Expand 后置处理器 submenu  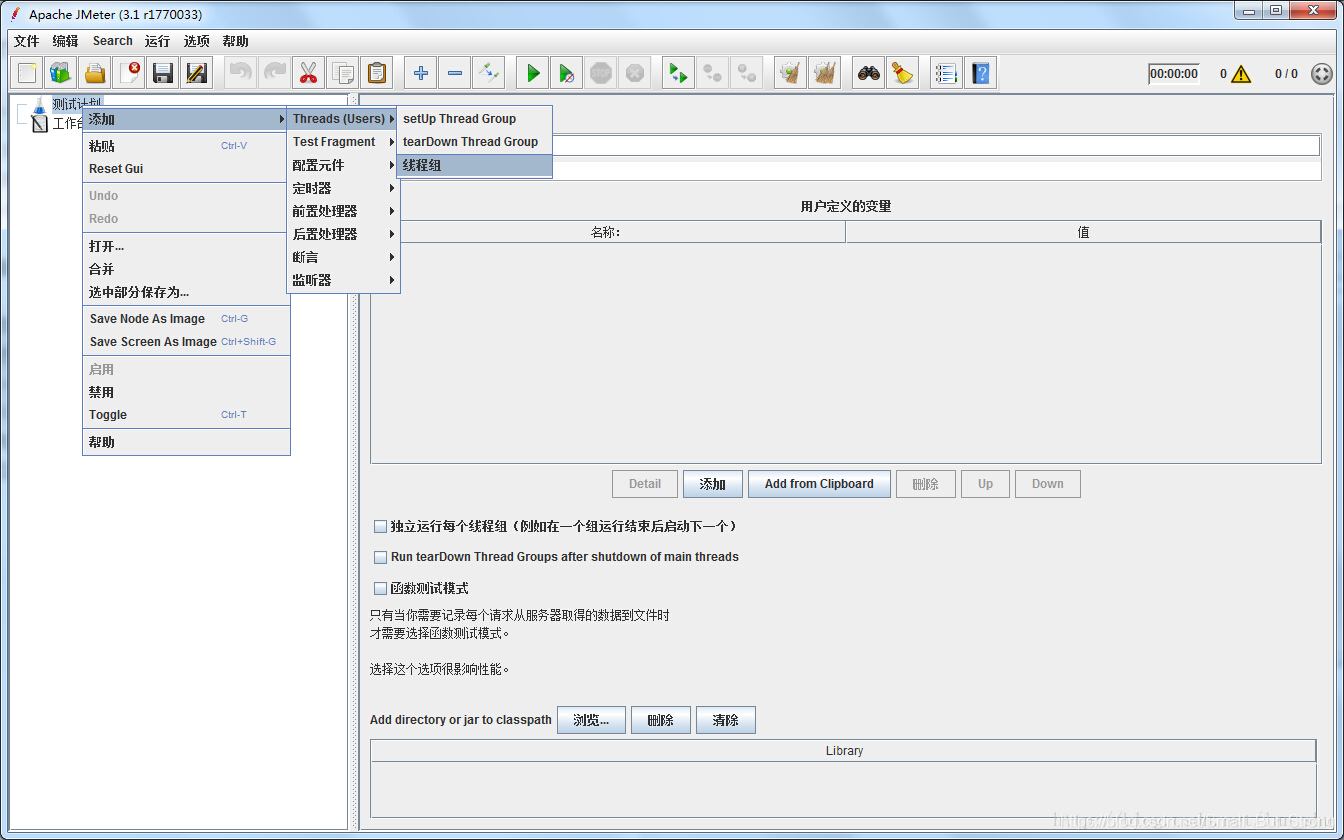[343, 234]
